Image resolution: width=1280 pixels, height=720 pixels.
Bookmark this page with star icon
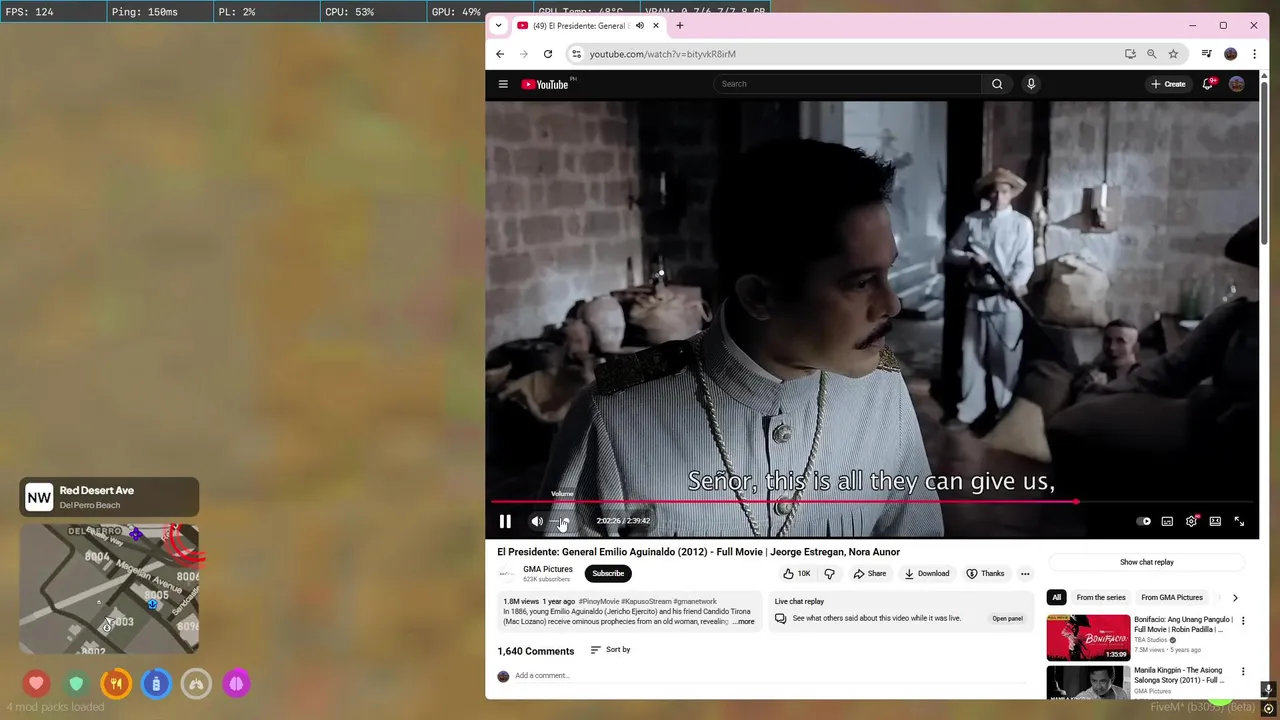click(x=1174, y=54)
